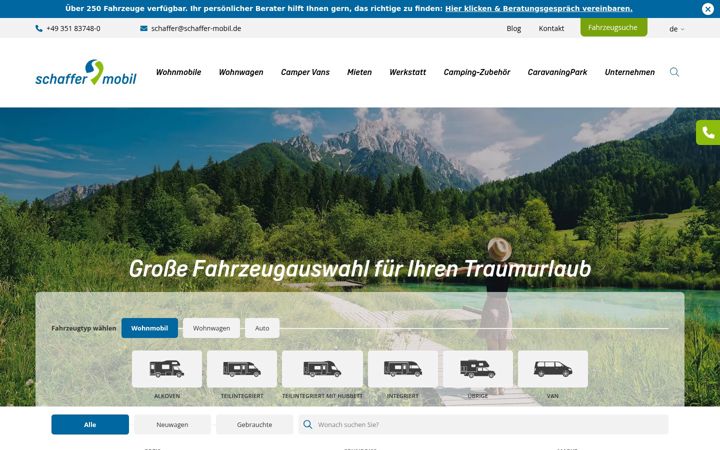Close the top announcement banner
Image resolution: width=720 pixels, height=450 pixels.
708,9
